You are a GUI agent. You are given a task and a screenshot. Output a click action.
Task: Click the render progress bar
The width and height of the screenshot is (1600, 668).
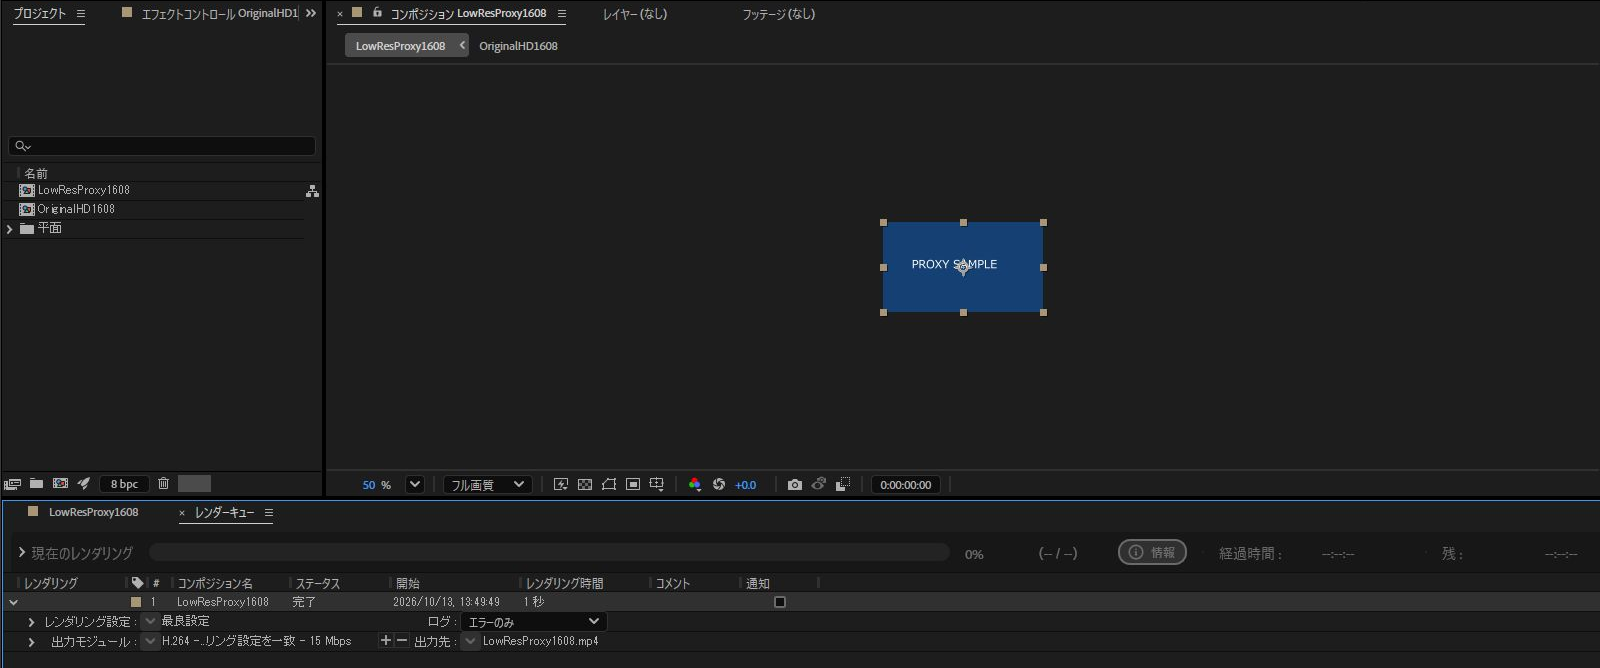[x=549, y=552]
